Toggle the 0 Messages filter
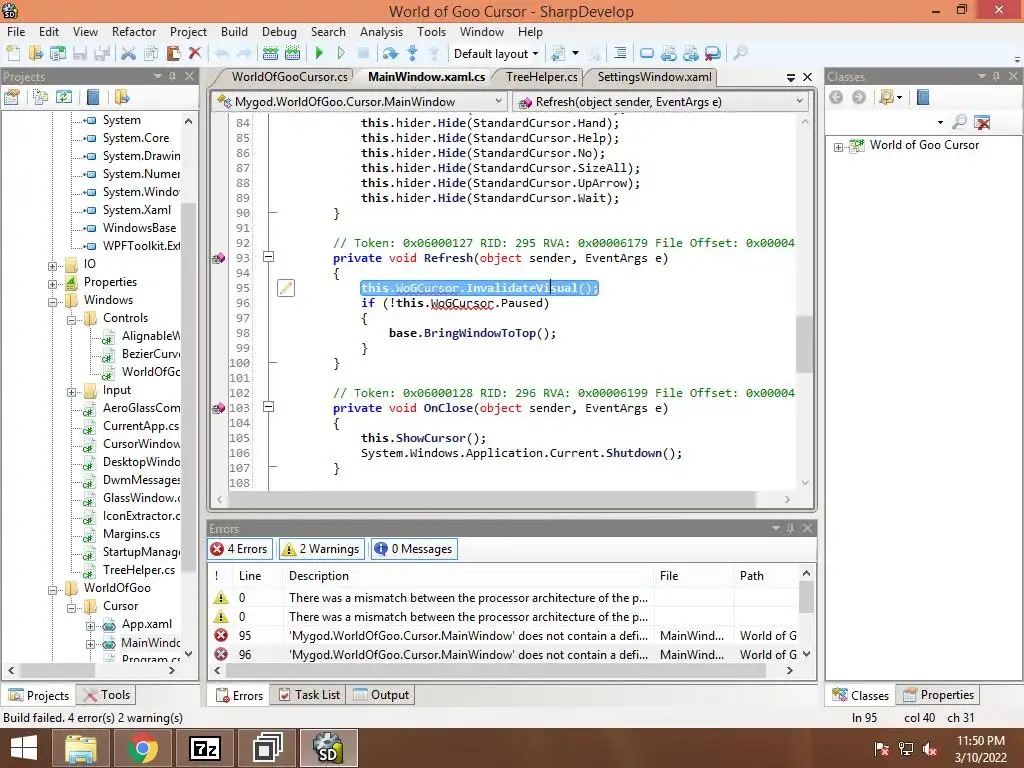Image resolution: width=1024 pixels, height=768 pixels. [x=414, y=549]
